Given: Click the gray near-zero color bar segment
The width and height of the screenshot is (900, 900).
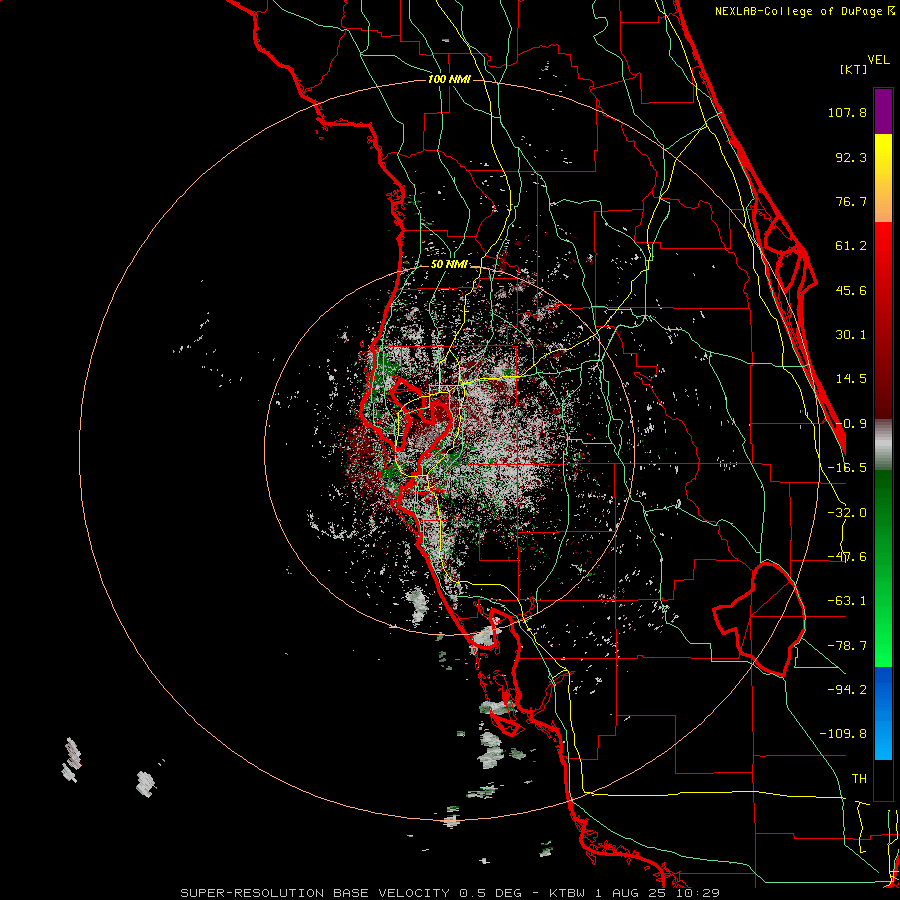Looking at the screenshot, I should [883, 445].
